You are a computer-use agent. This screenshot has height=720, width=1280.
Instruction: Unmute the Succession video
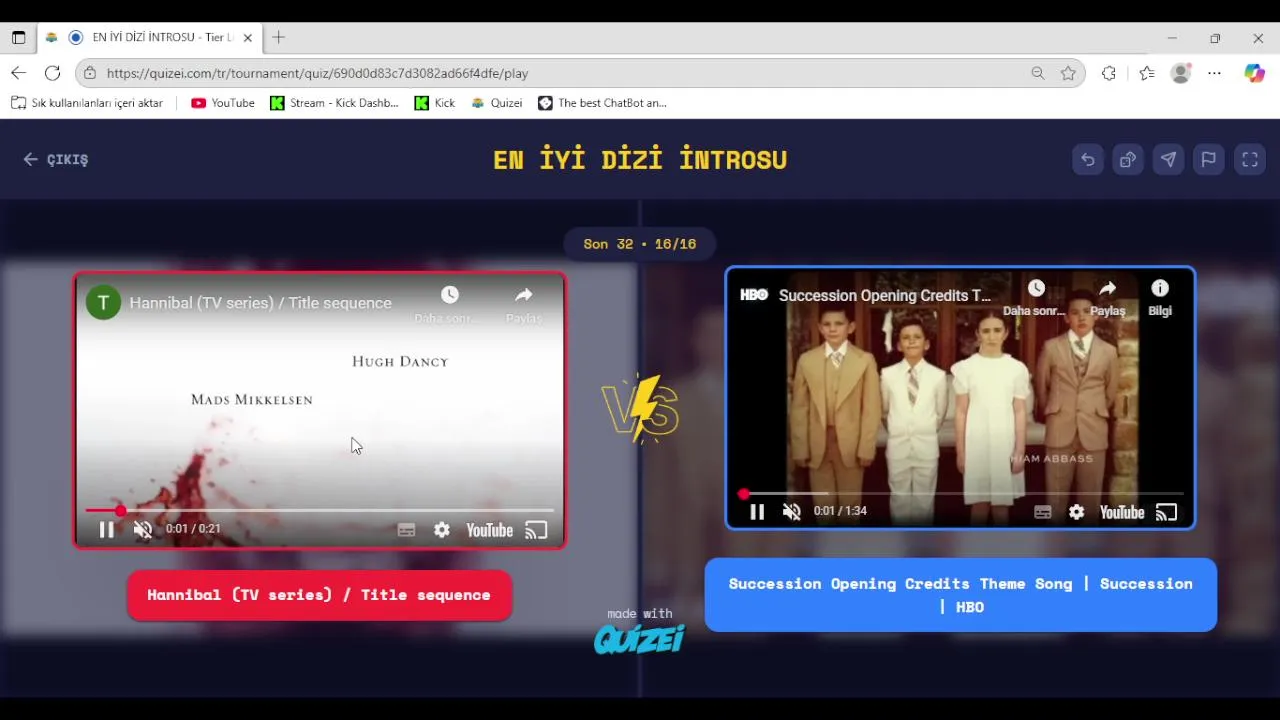[x=792, y=512]
